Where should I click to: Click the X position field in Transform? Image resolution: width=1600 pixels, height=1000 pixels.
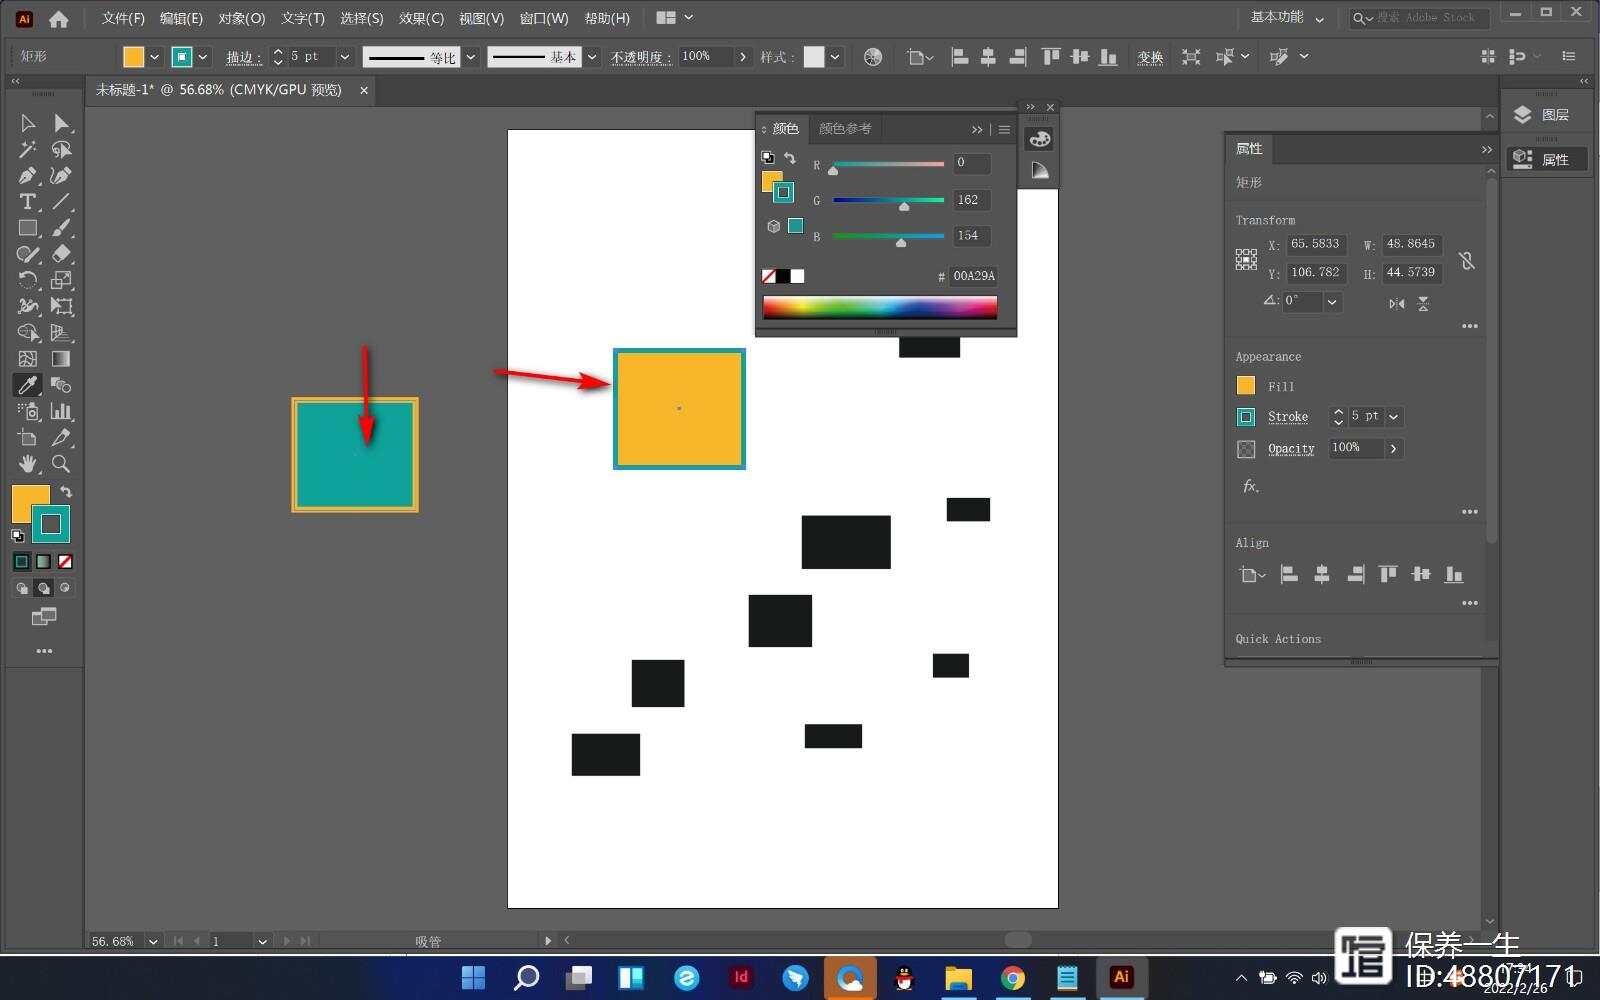coord(1317,244)
